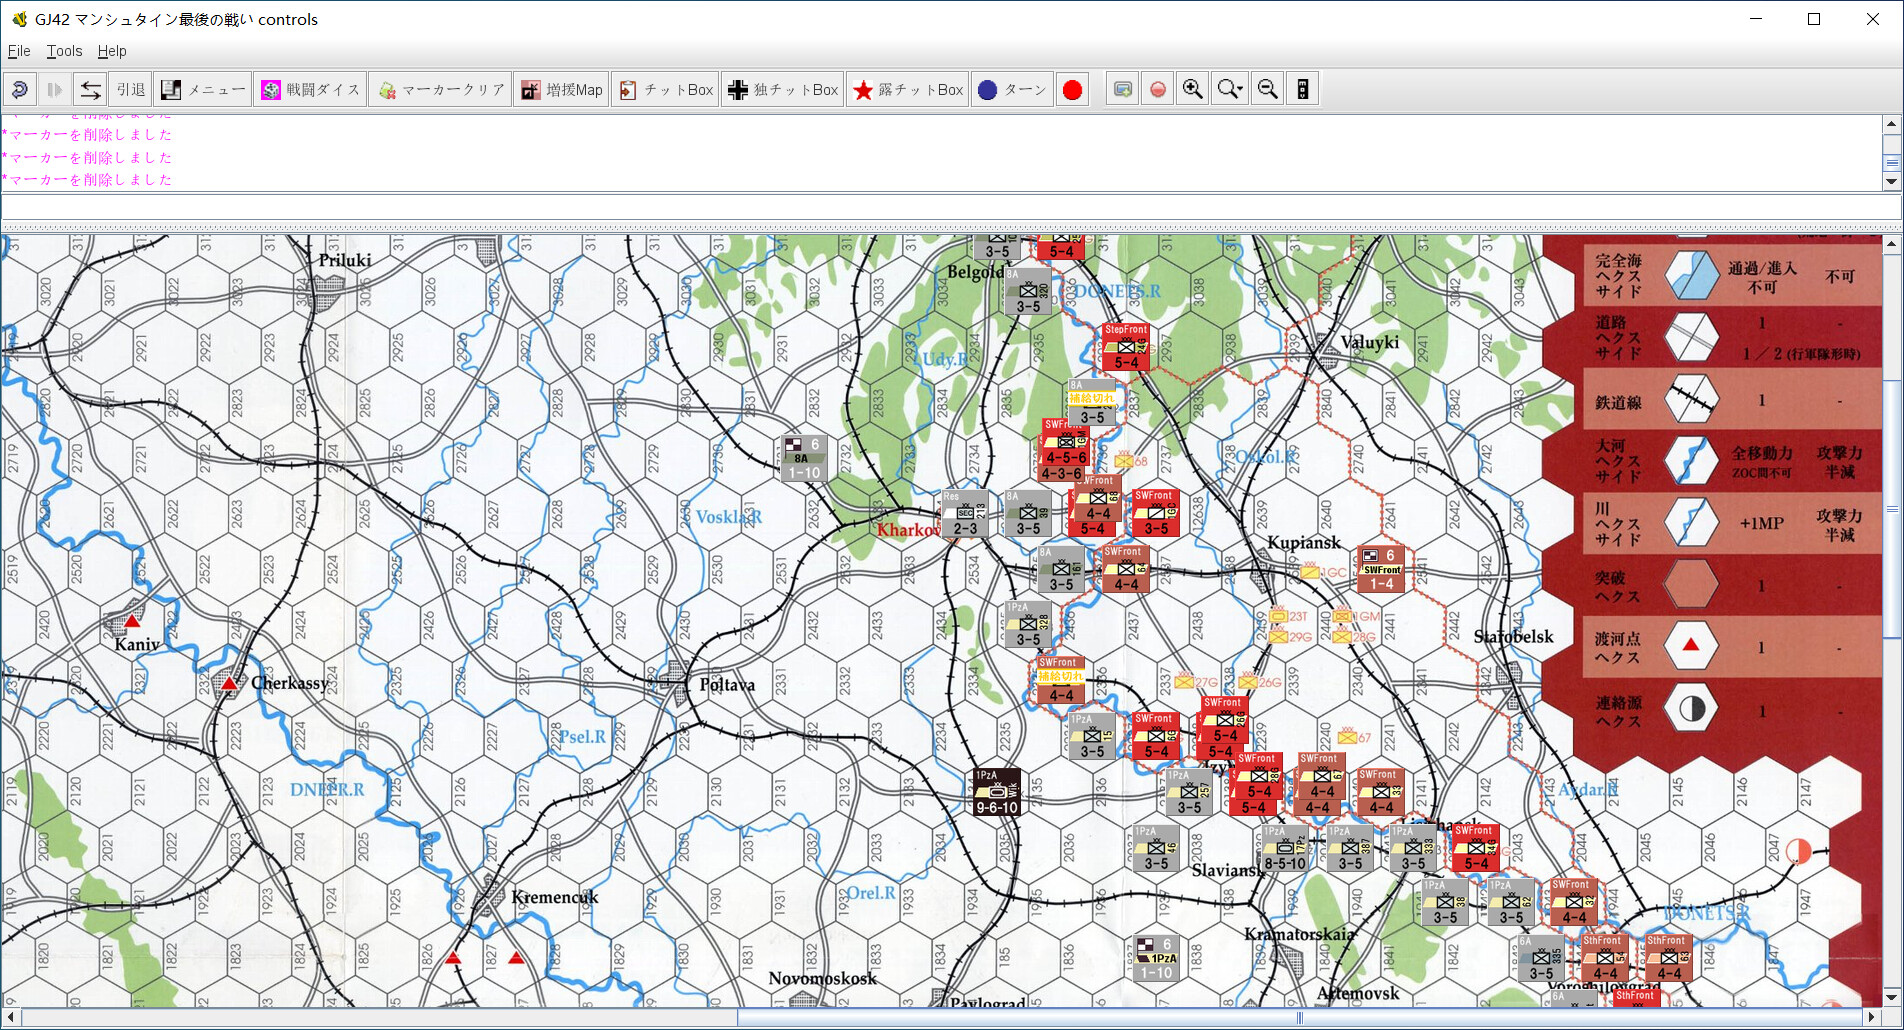Toggle the small red circle marker button
The height and width of the screenshot is (1030, 1904).
(x=1157, y=90)
